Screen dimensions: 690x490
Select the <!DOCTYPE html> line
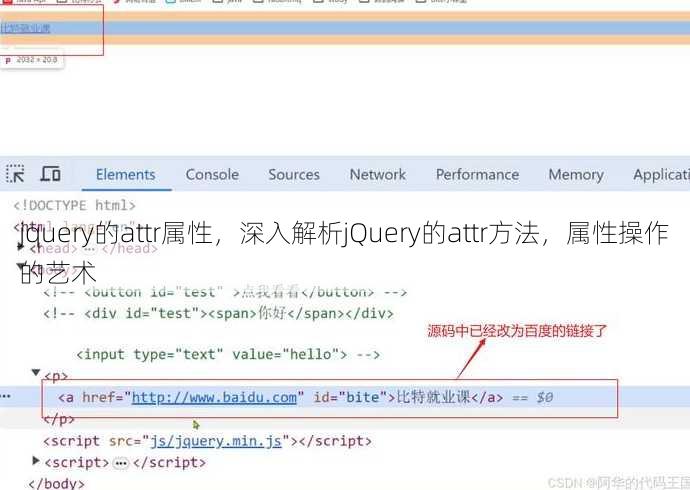coord(74,205)
